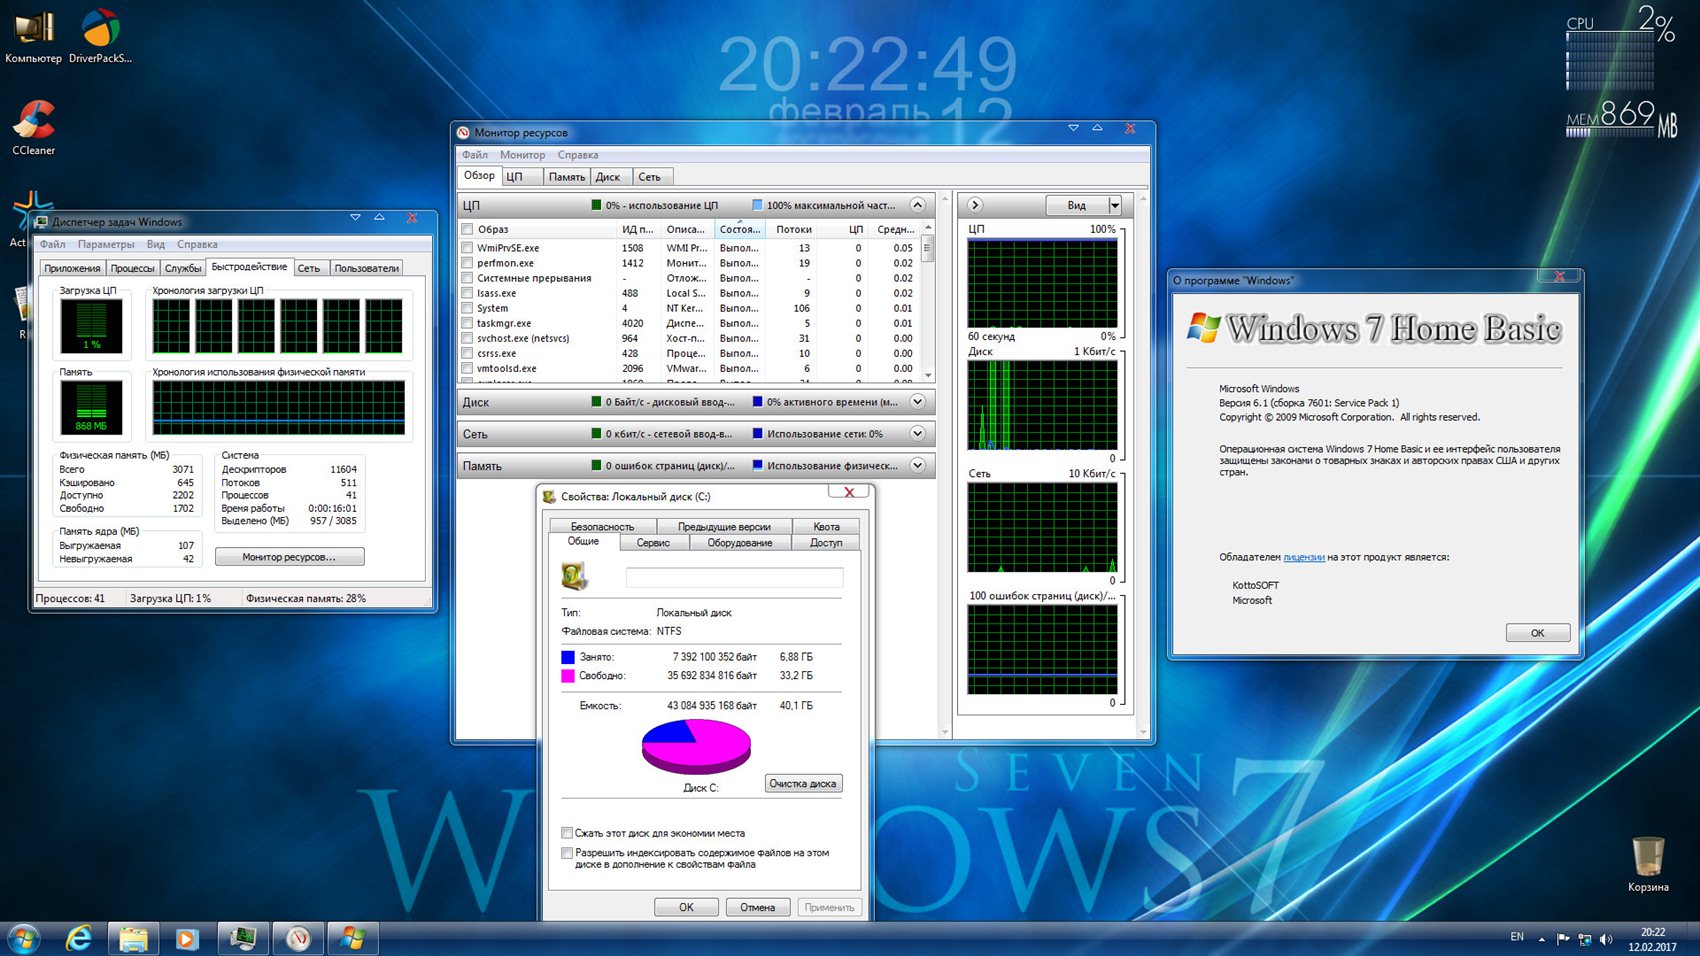
Task: Click the EN language indicator in tray
Action: [x=1517, y=937]
